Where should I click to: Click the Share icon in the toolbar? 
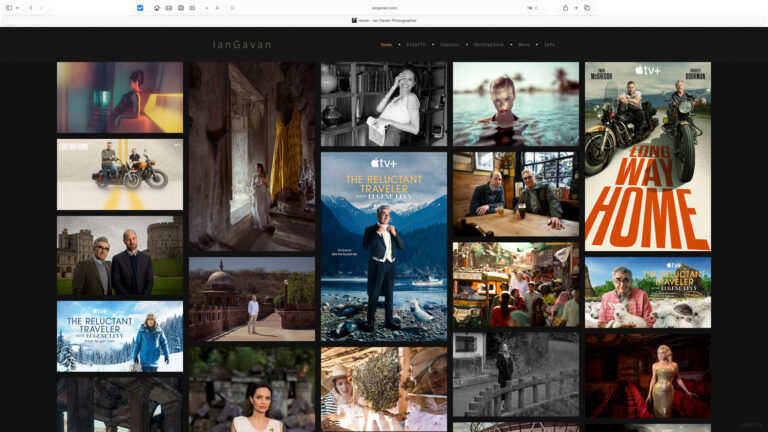pos(565,8)
